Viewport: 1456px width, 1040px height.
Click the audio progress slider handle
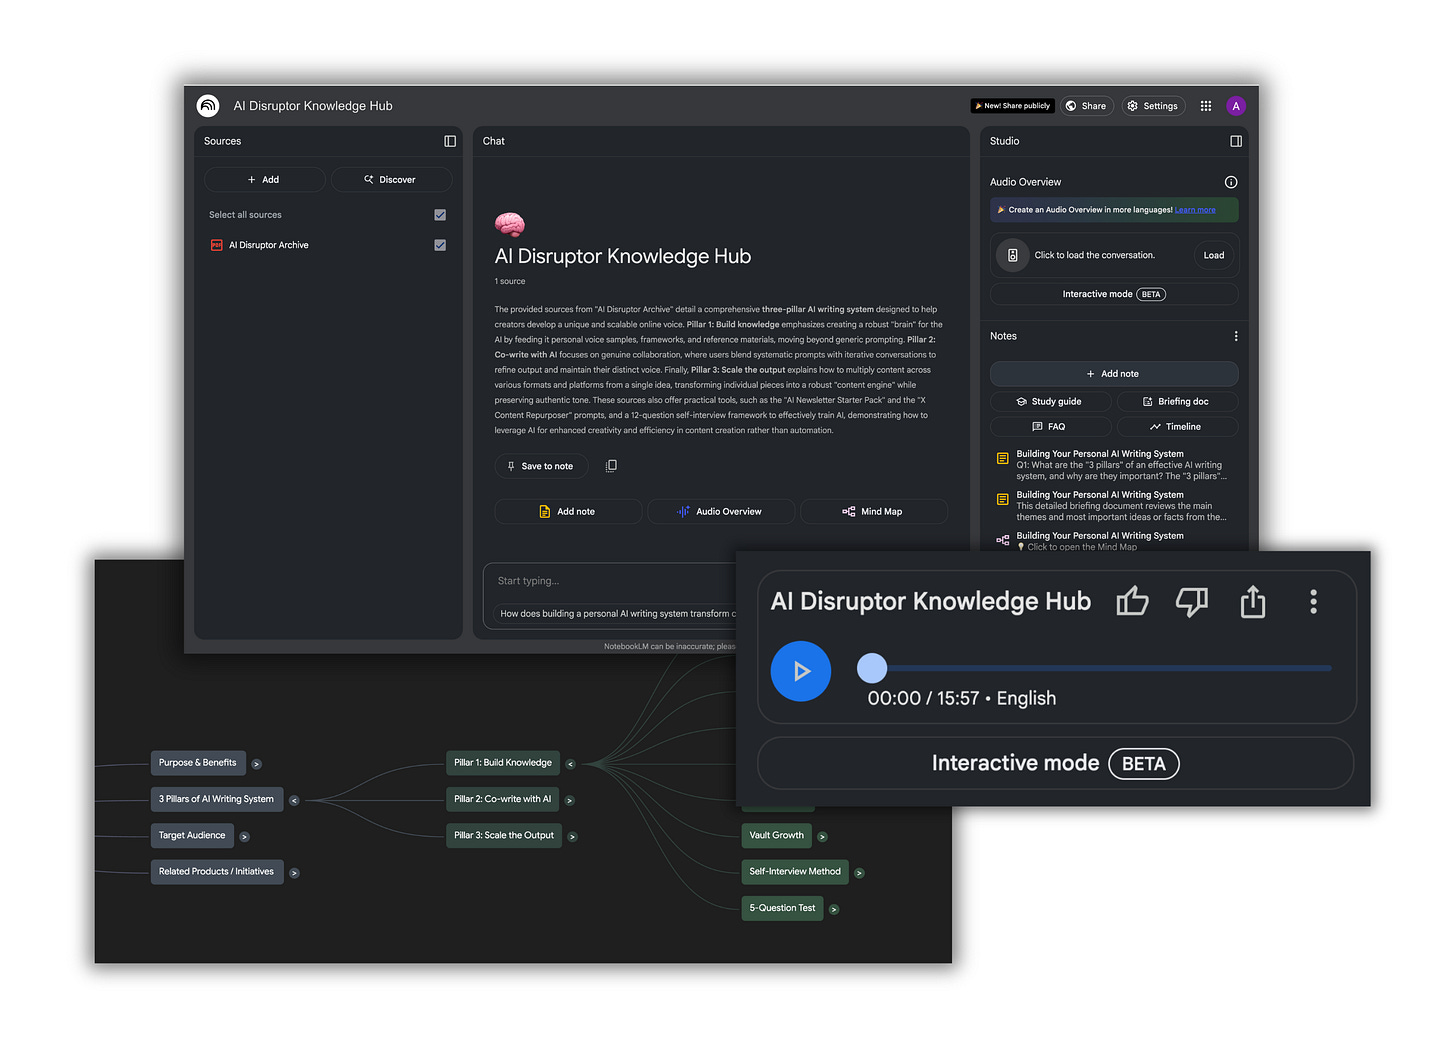[x=872, y=668]
